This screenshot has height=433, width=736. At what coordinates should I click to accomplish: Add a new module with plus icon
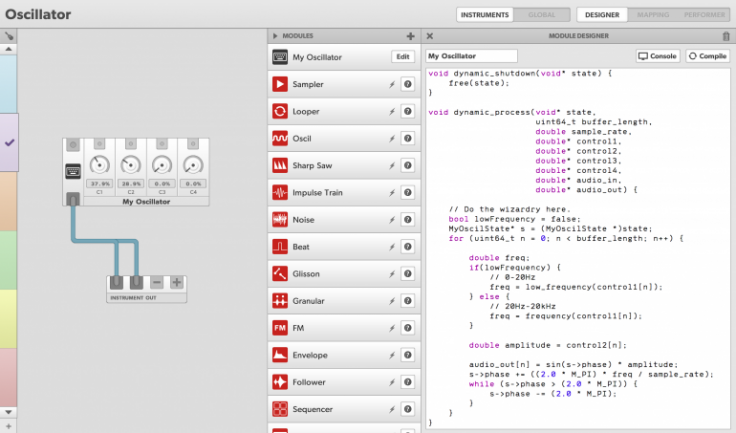[410, 36]
